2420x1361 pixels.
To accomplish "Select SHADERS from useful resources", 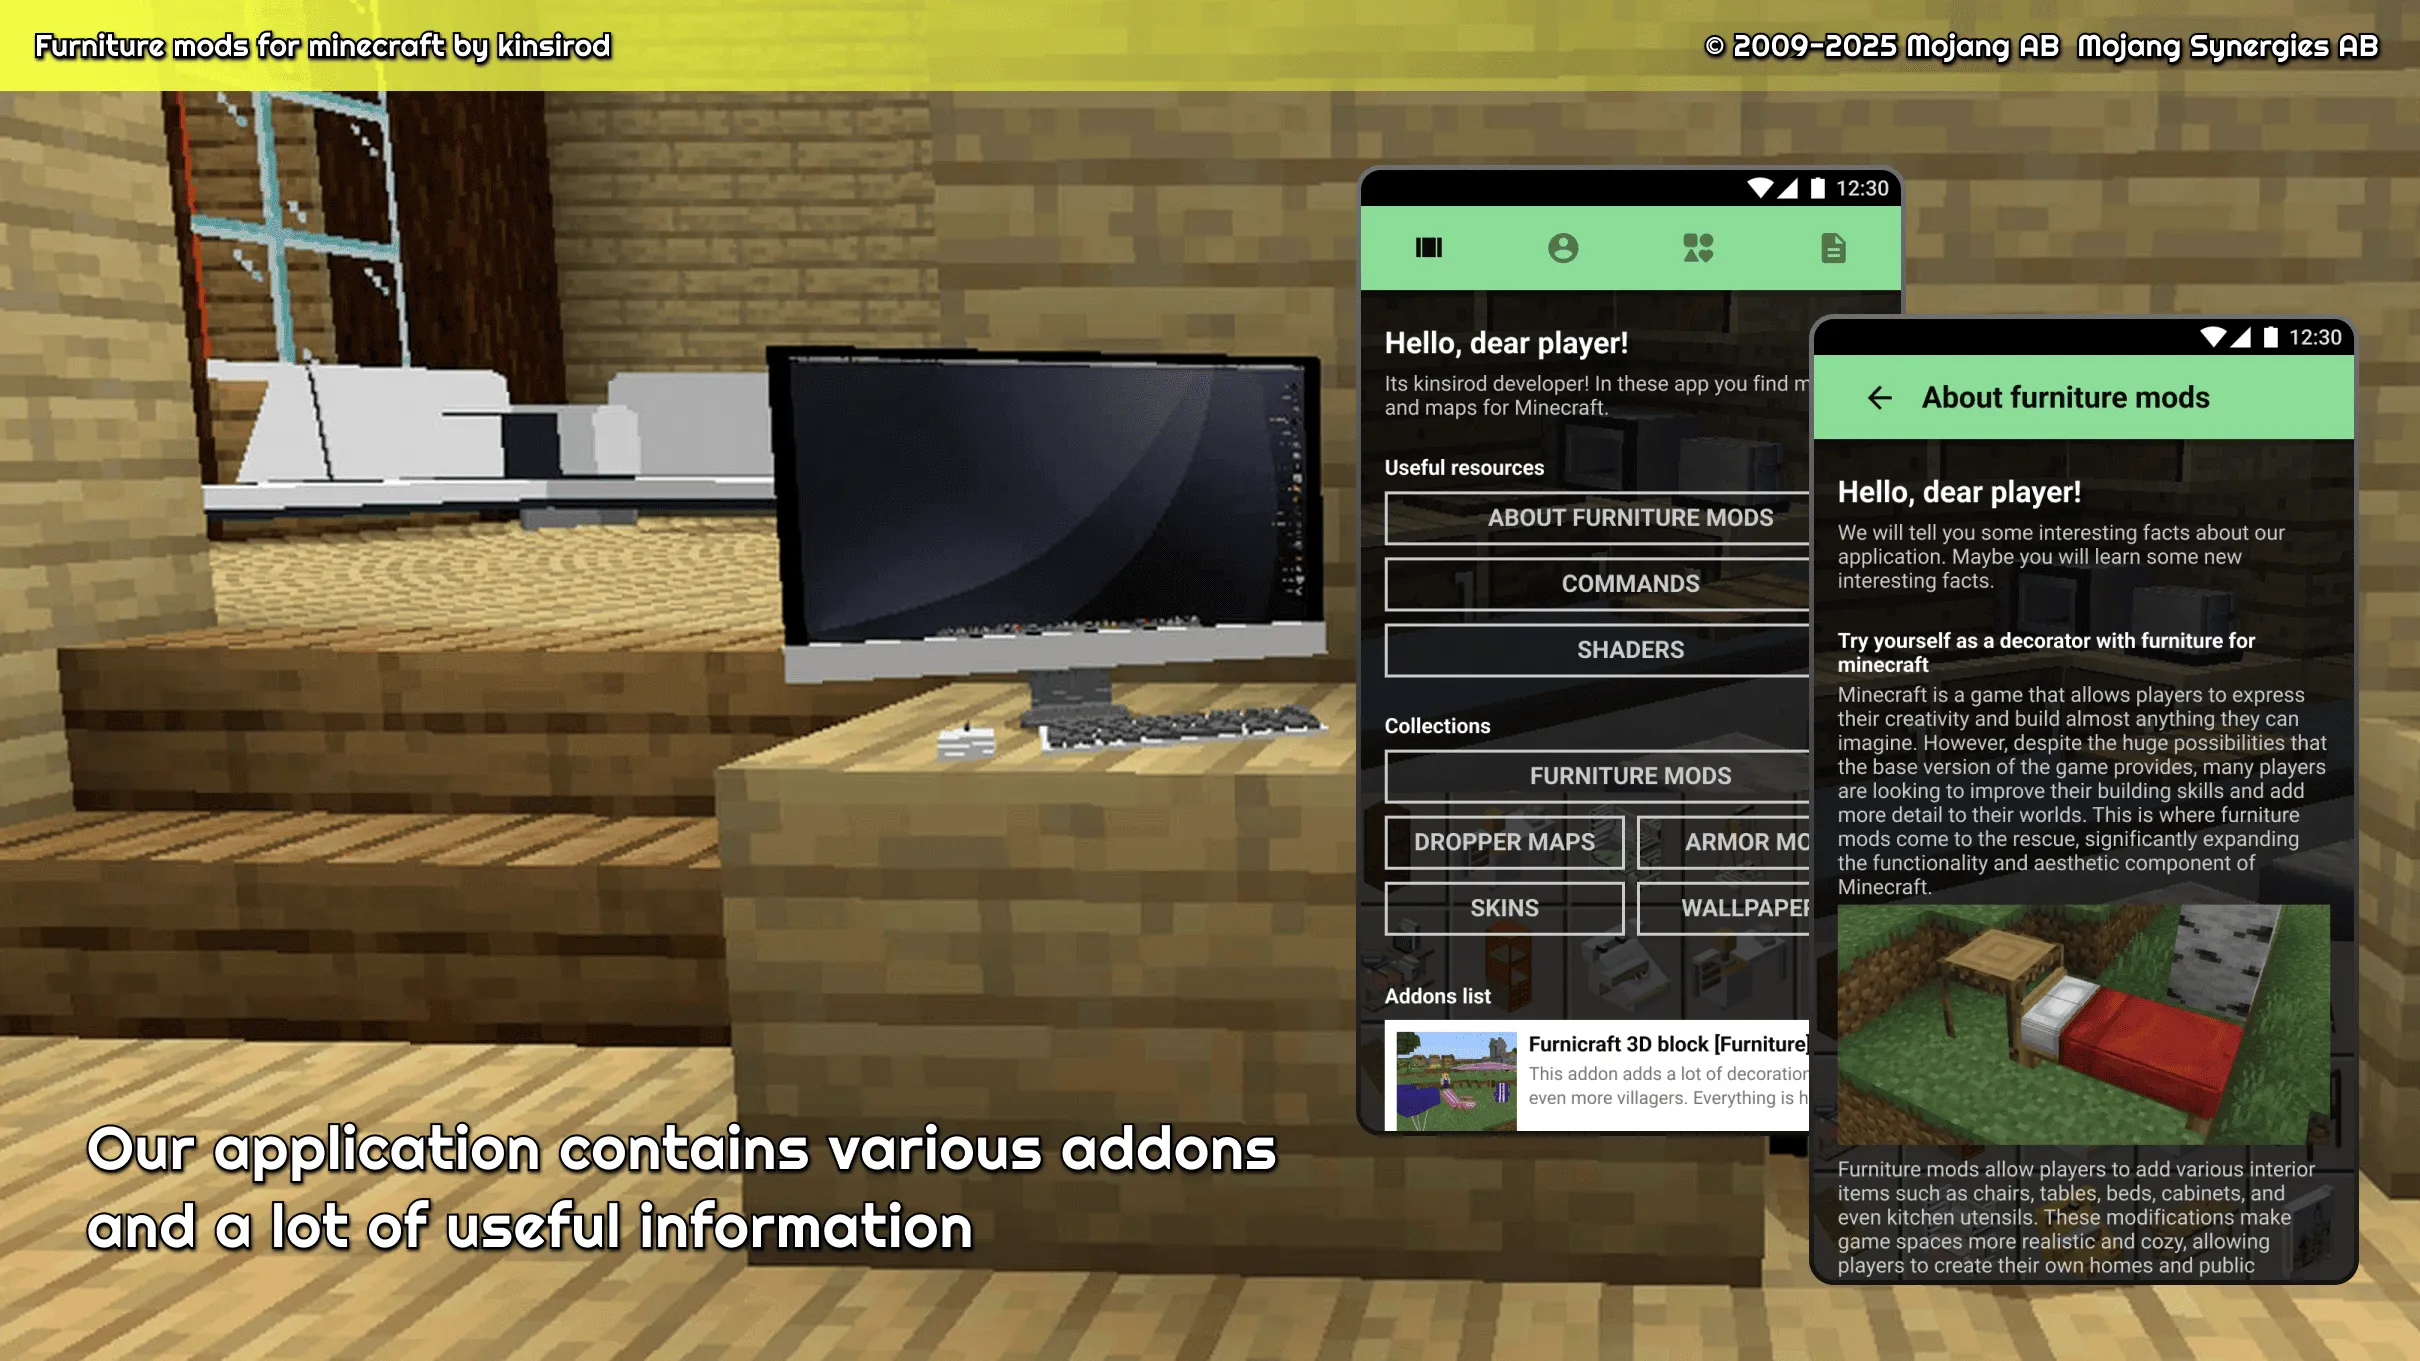I will pyautogui.click(x=1631, y=648).
